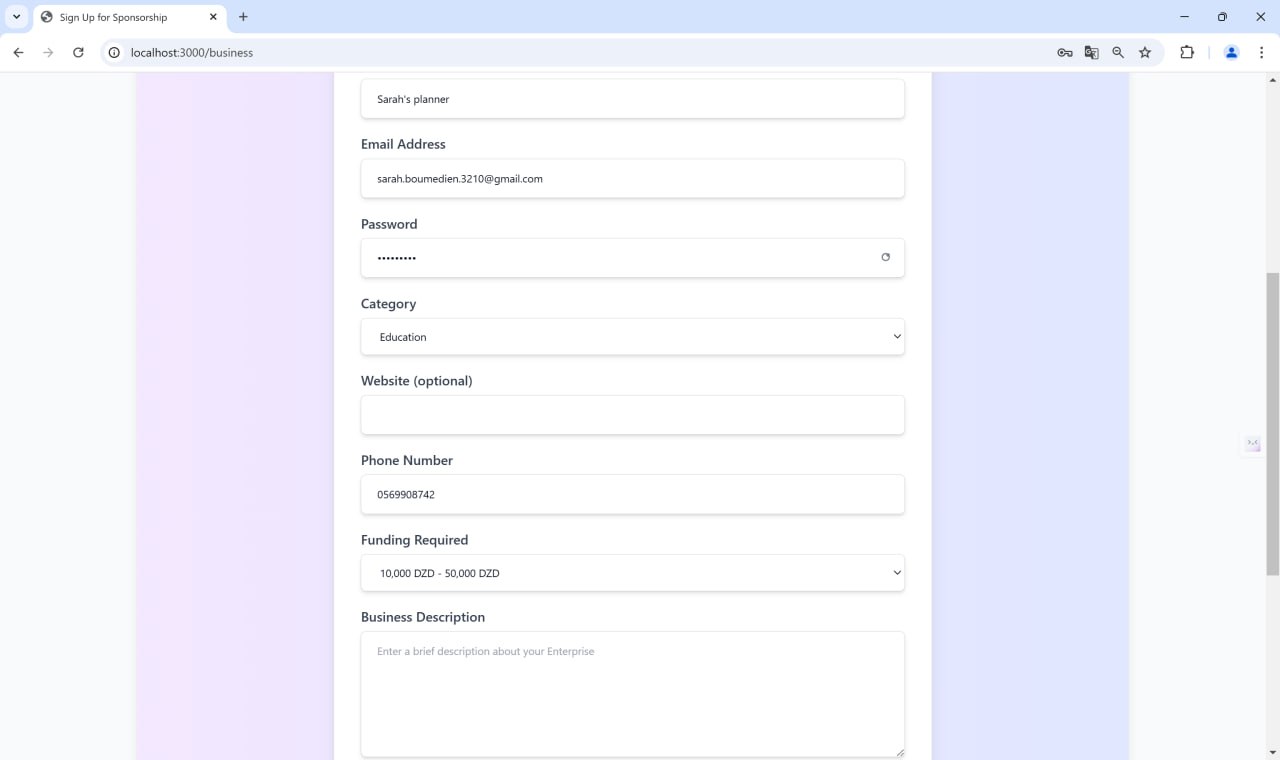Open the browser Extensions puzzle icon
This screenshot has height=760, width=1280.
[1187, 52]
